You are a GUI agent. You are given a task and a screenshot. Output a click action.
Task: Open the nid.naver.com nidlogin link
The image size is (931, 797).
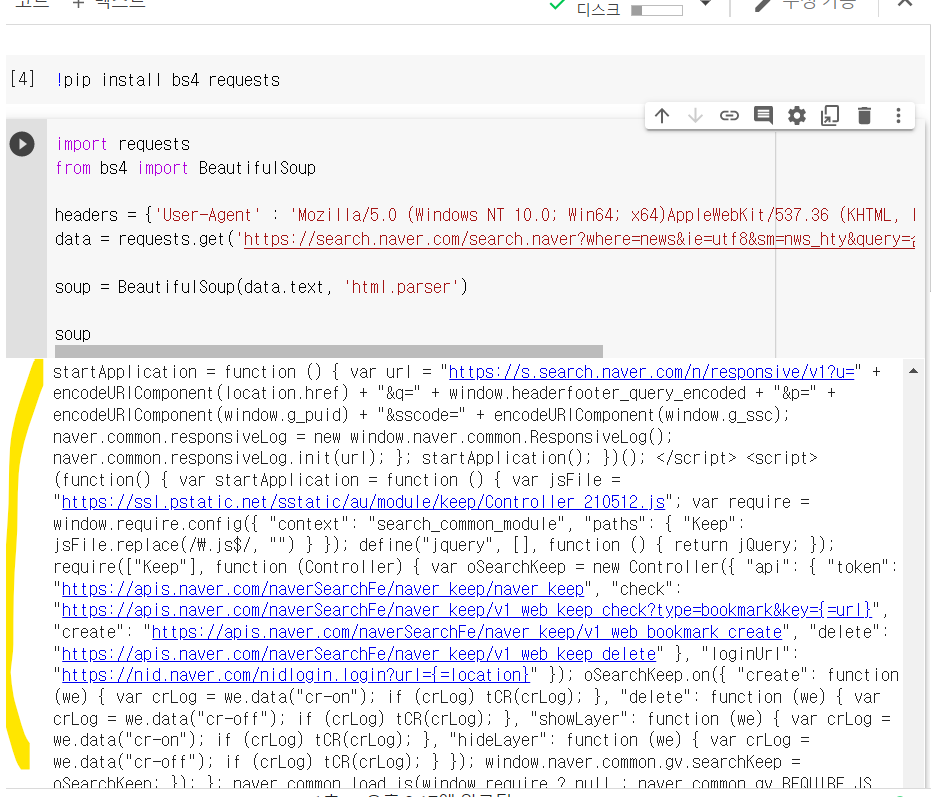point(296,676)
